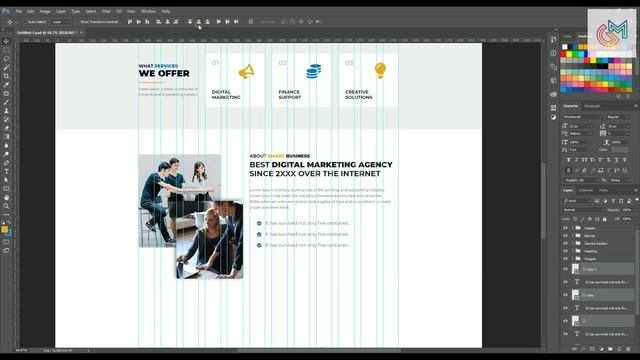Open the Auto-Select Layer dropdown
Screen dimensions: 640x360
tap(60, 22)
